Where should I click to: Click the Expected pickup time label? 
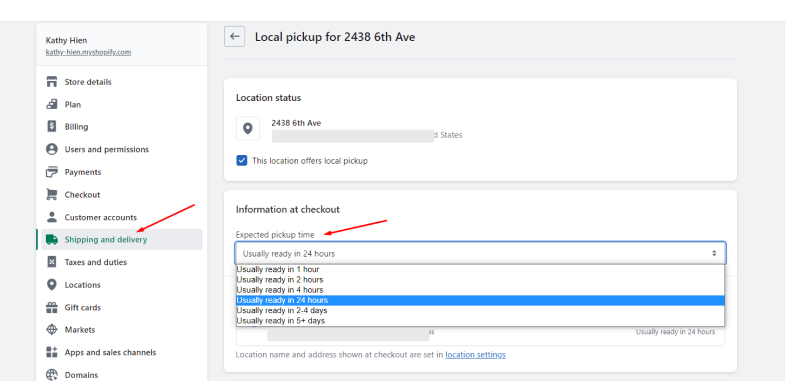click(275, 234)
